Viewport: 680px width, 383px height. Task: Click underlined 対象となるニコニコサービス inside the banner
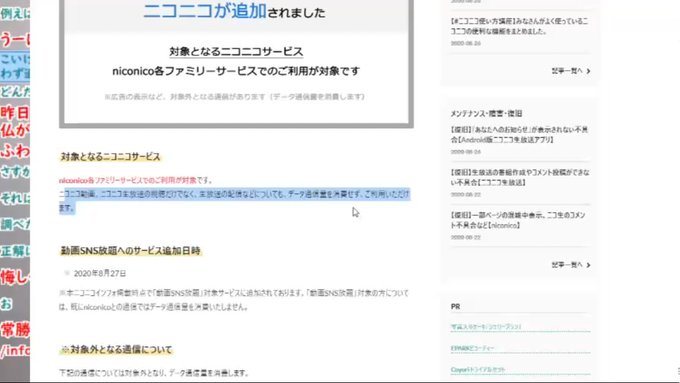coord(236,52)
